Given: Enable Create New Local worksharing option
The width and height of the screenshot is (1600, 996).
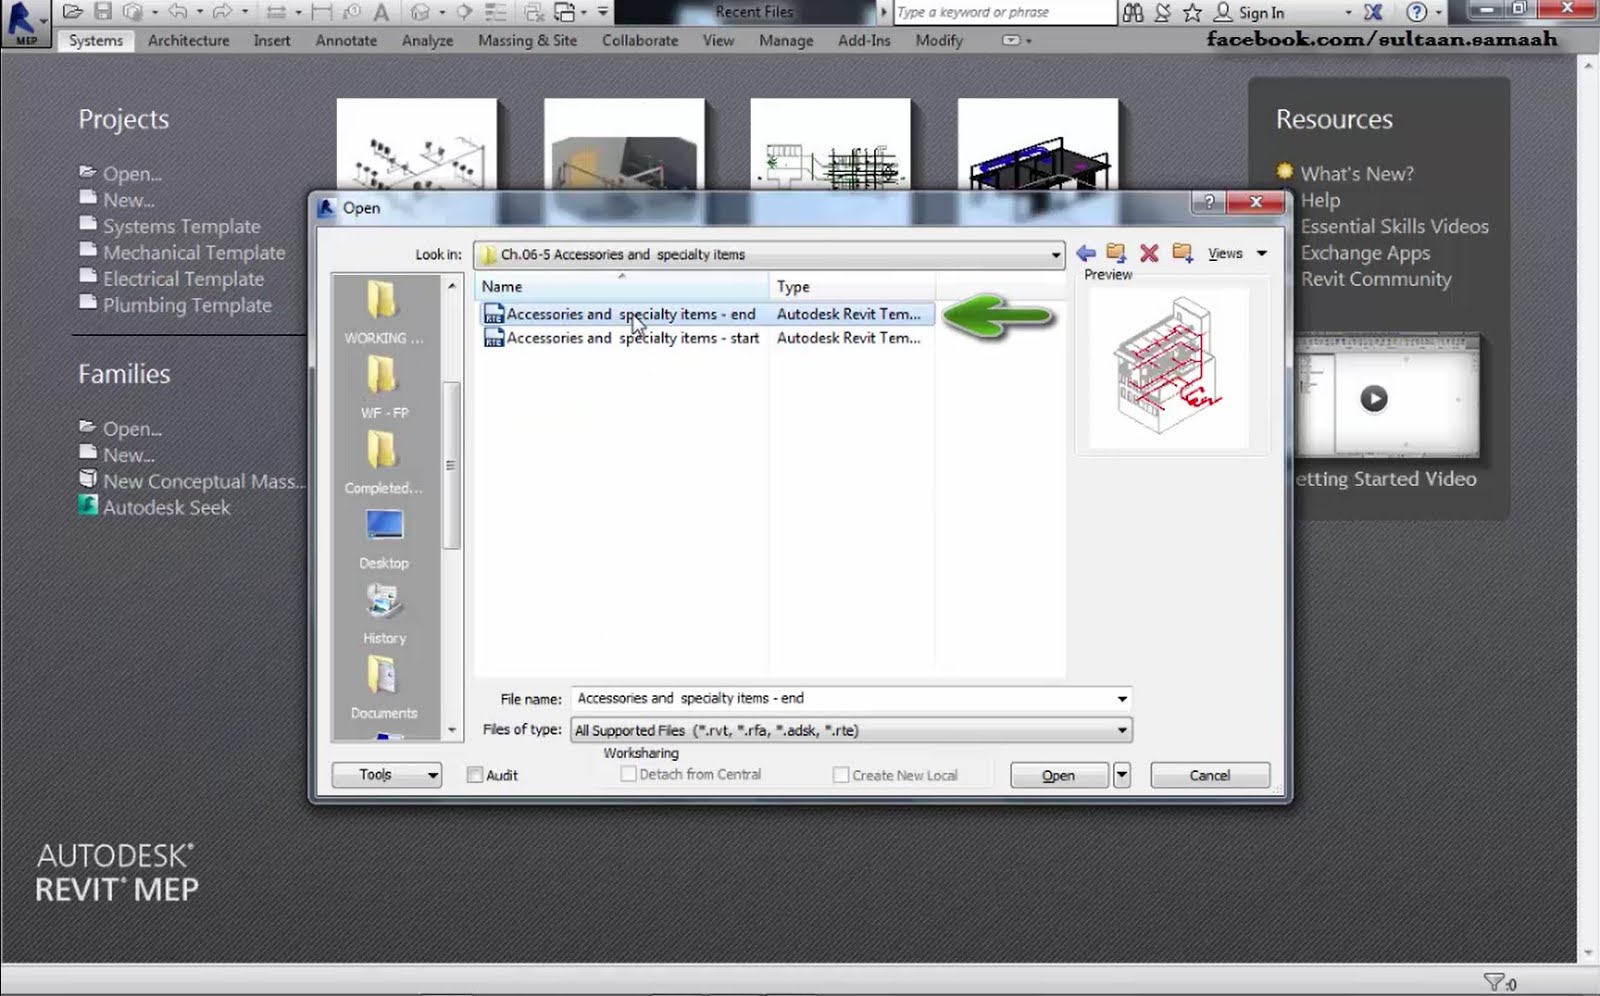Looking at the screenshot, I should (841, 774).
